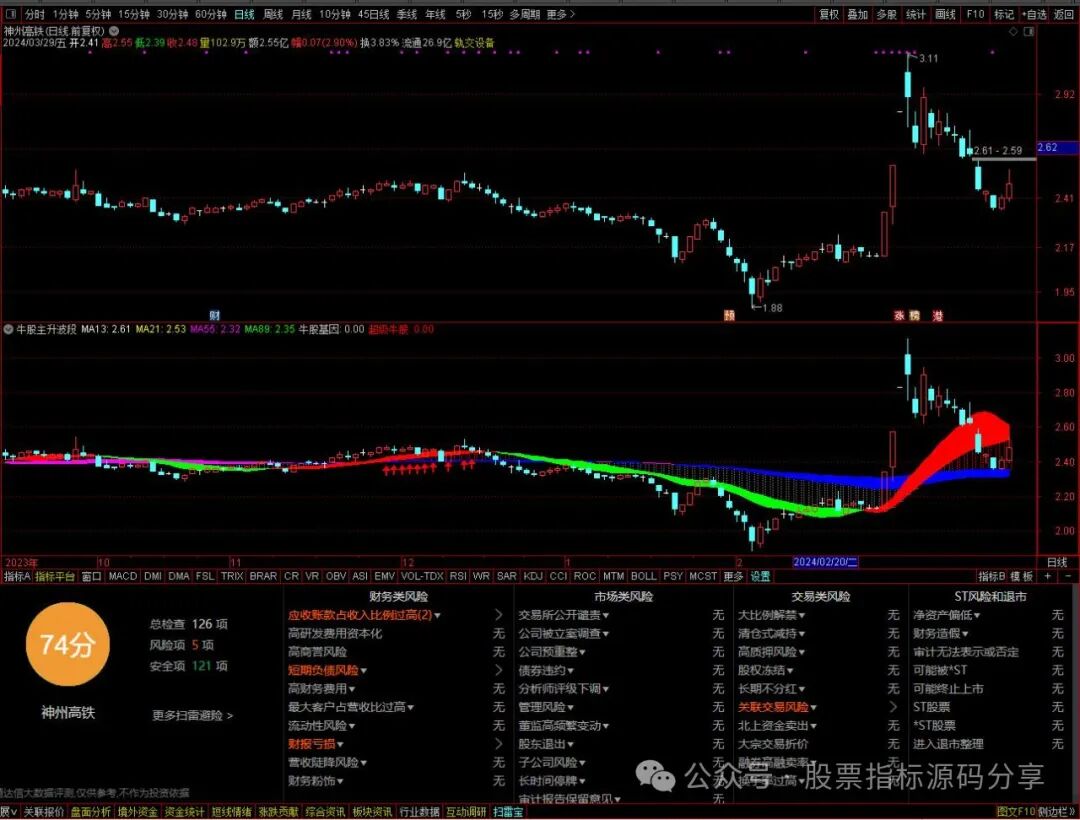Open details arrow for 关联交易风险 row

coord(893,707)
